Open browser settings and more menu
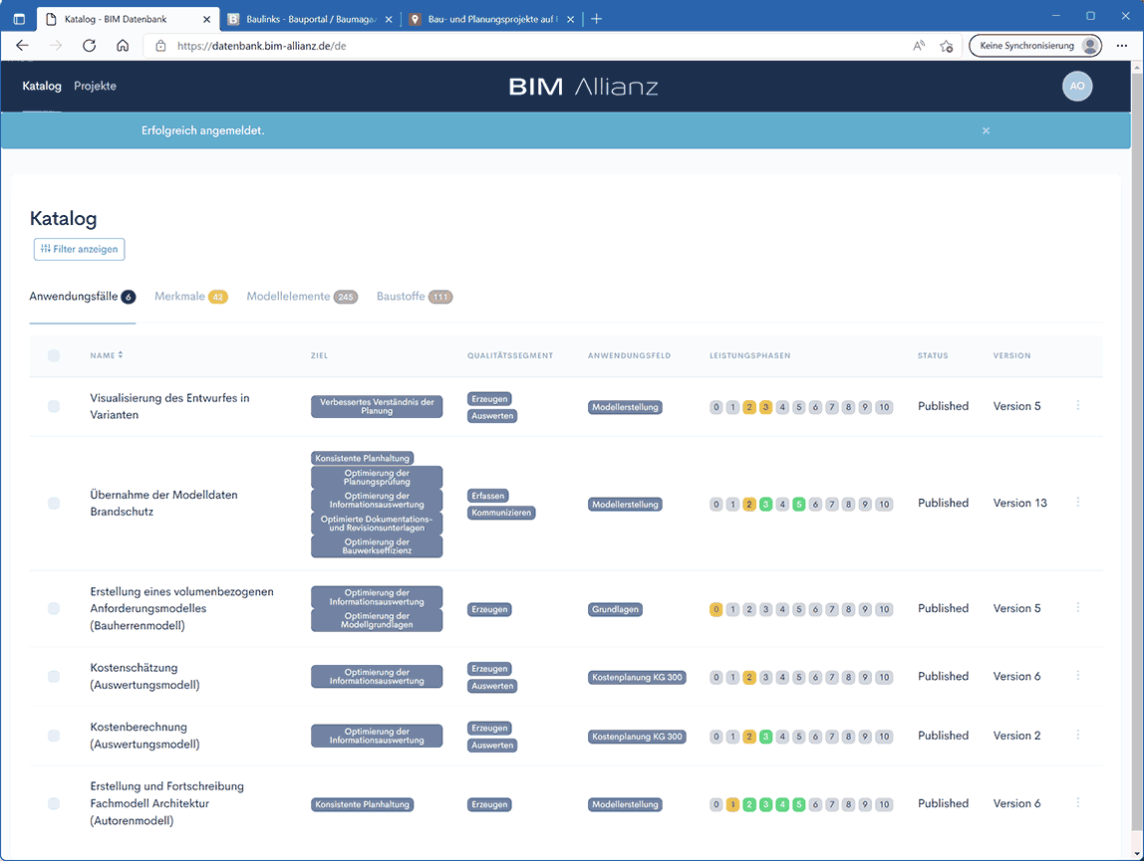 [x=1121, y=46]
